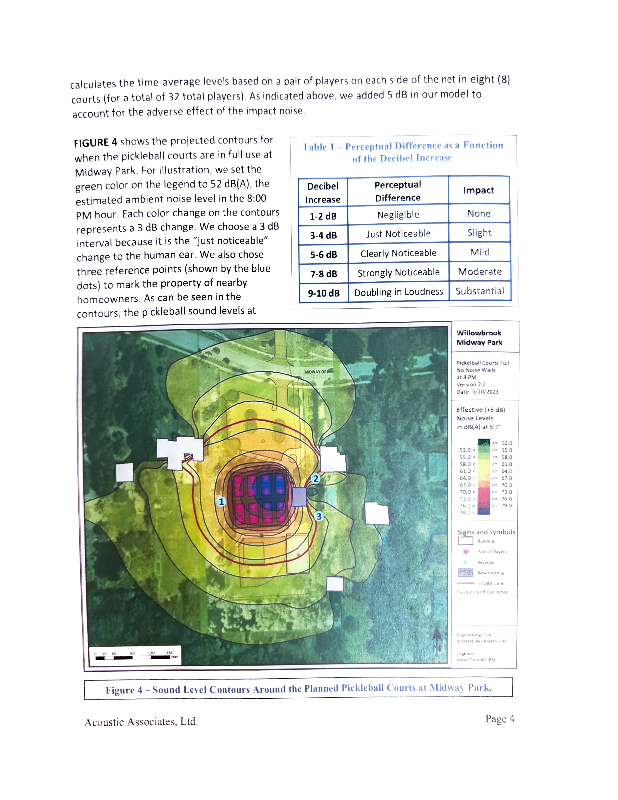Click the 'None' impact cell

click(479, 214)
